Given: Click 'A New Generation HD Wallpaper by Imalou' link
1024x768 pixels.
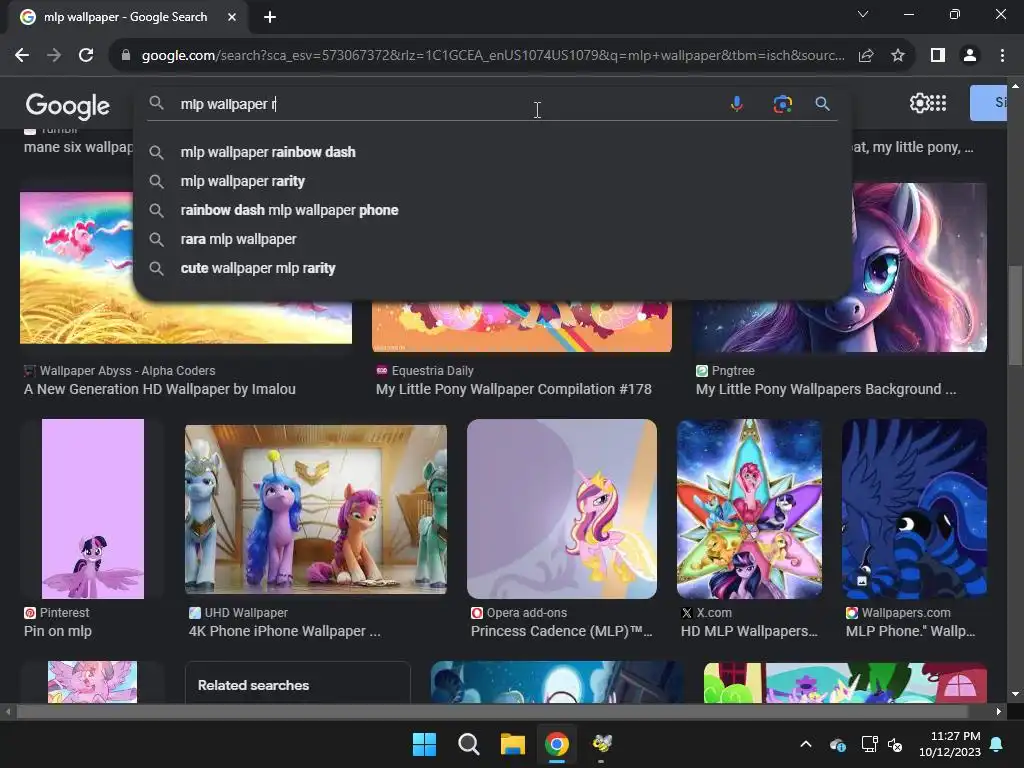Looking at the screenshot, I should point(159,389).
